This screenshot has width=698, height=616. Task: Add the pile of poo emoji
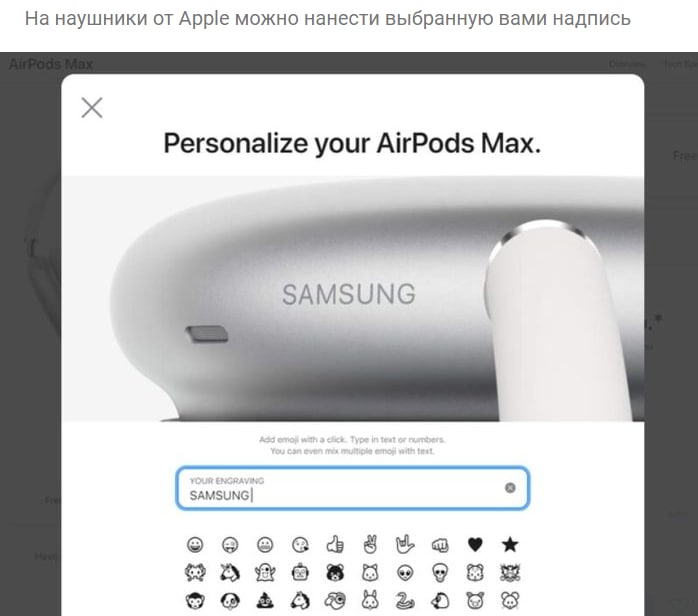(265, 601)
